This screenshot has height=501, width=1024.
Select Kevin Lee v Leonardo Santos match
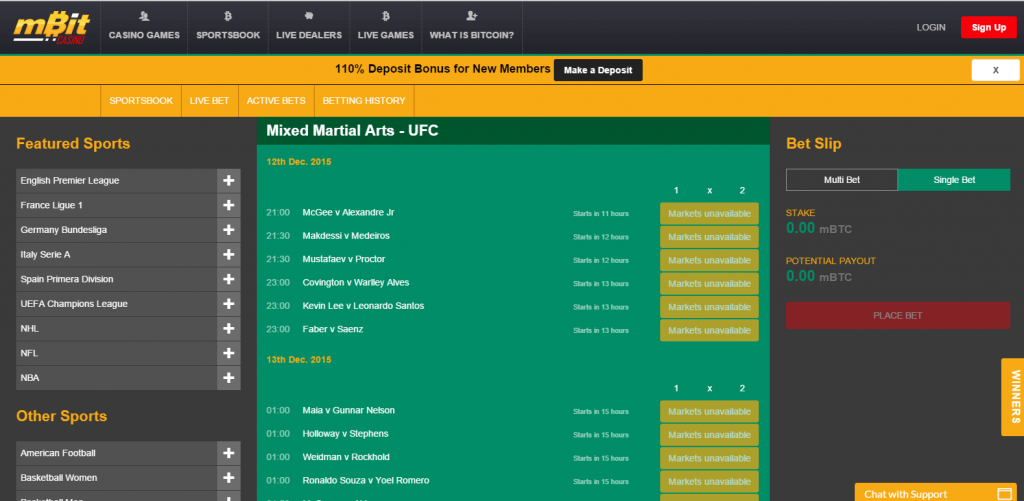[363, 306]
